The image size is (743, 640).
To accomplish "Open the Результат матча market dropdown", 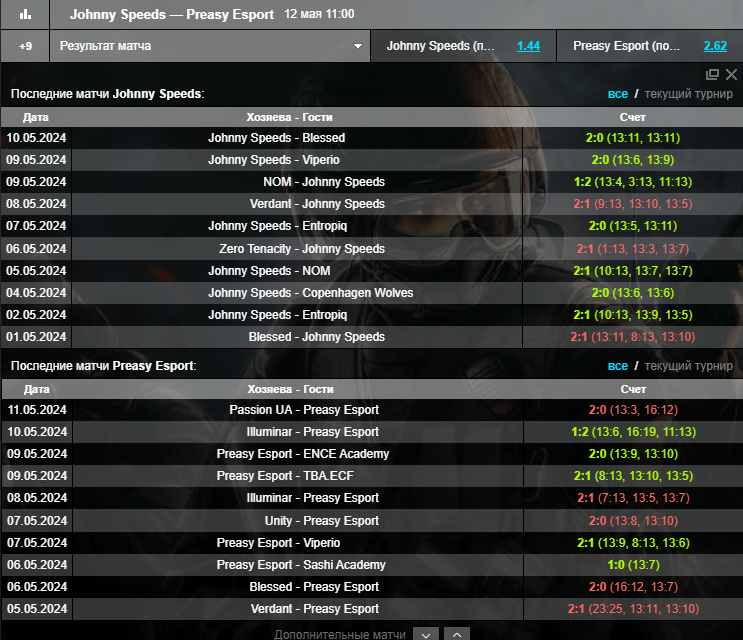I will tap(210, 46).
